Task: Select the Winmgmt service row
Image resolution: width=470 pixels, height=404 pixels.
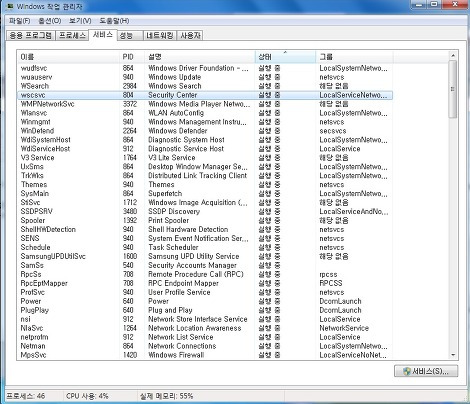Action: pyautogui.click(x=205, y=122)
